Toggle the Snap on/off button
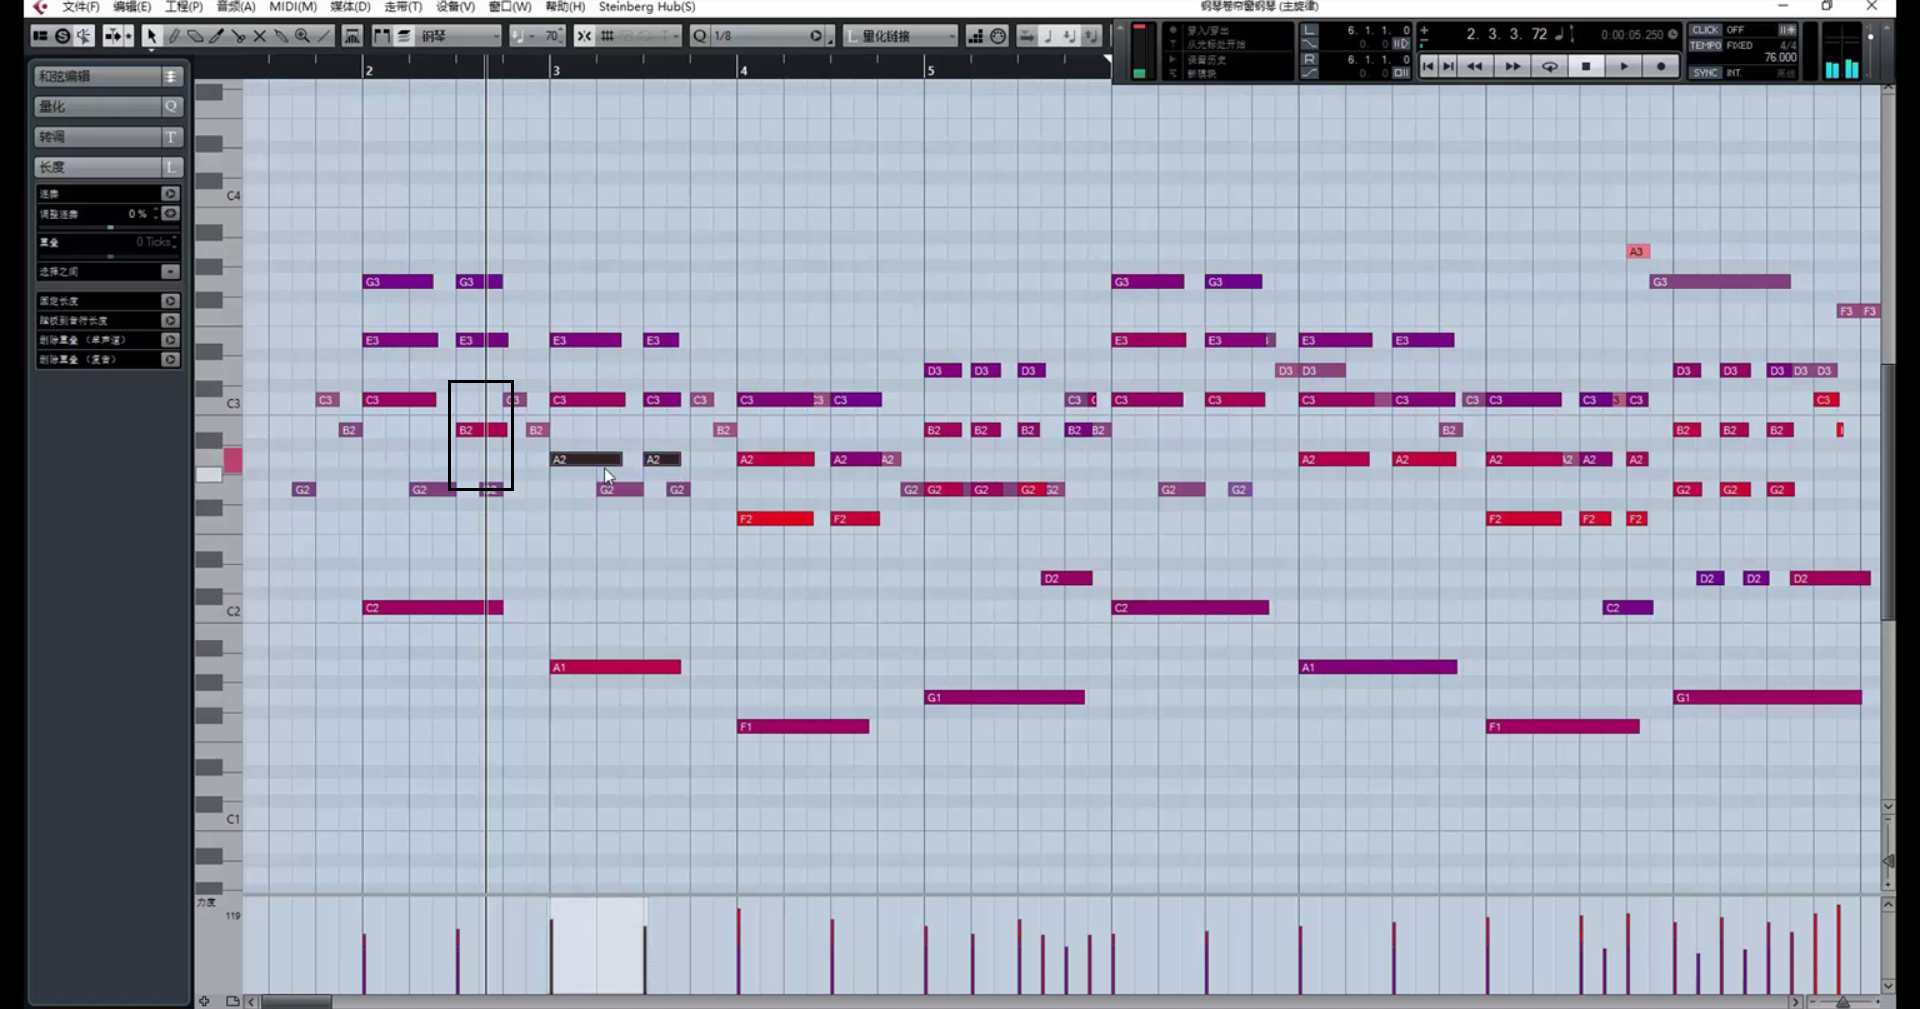This screenshot has width=1920, height=1009. click(584, 36)
